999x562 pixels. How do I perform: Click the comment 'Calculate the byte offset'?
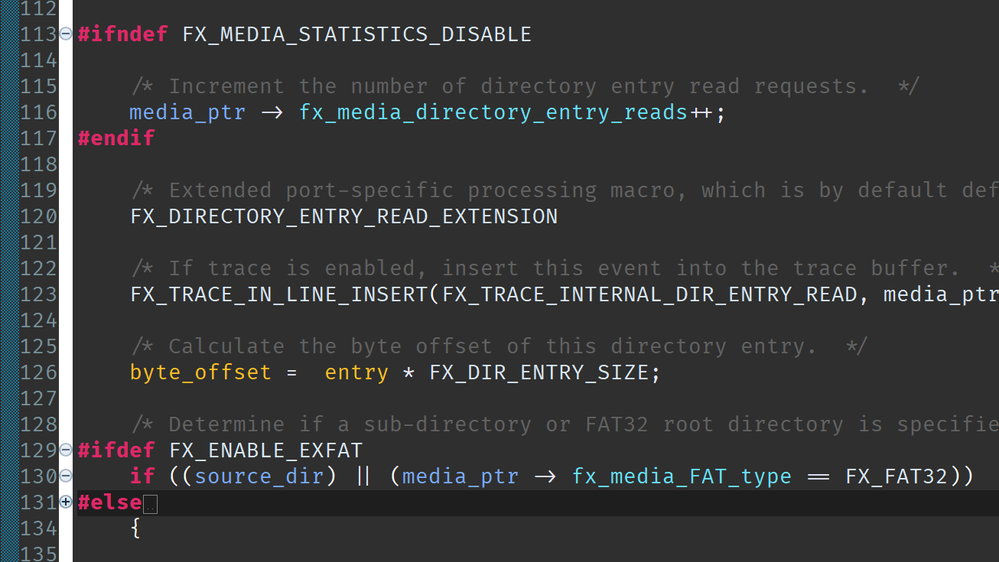click(x=499, y=346)
